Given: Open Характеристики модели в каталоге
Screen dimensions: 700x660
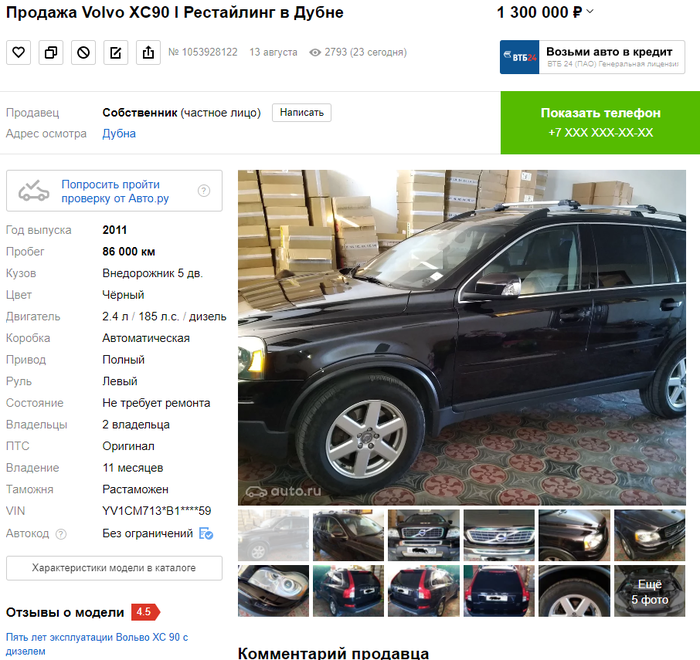Looking at the screenshot, I should (x=114, y=568).
